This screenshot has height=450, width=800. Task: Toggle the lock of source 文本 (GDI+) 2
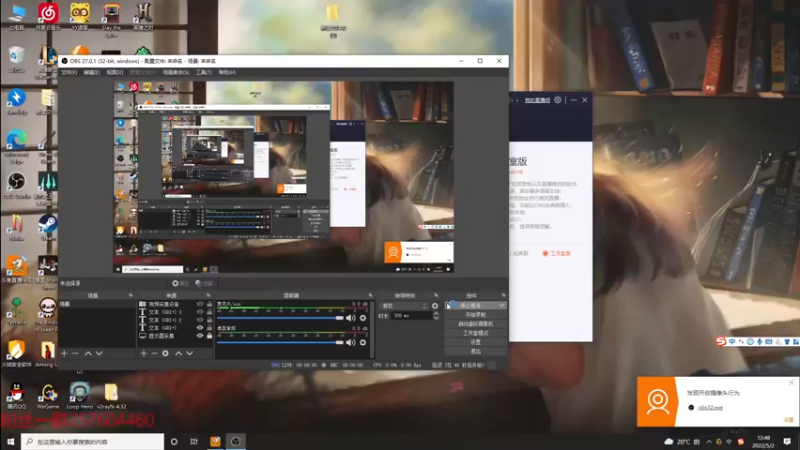209,320
